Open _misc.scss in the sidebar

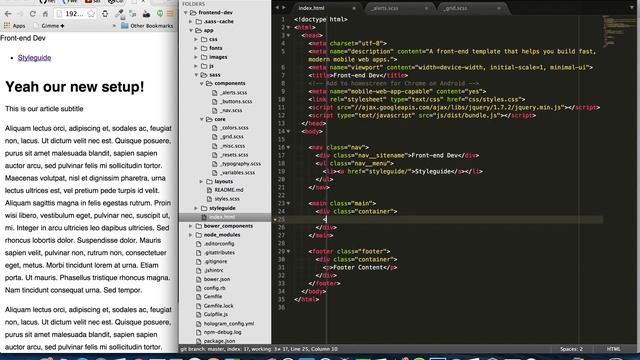(232, 146)
